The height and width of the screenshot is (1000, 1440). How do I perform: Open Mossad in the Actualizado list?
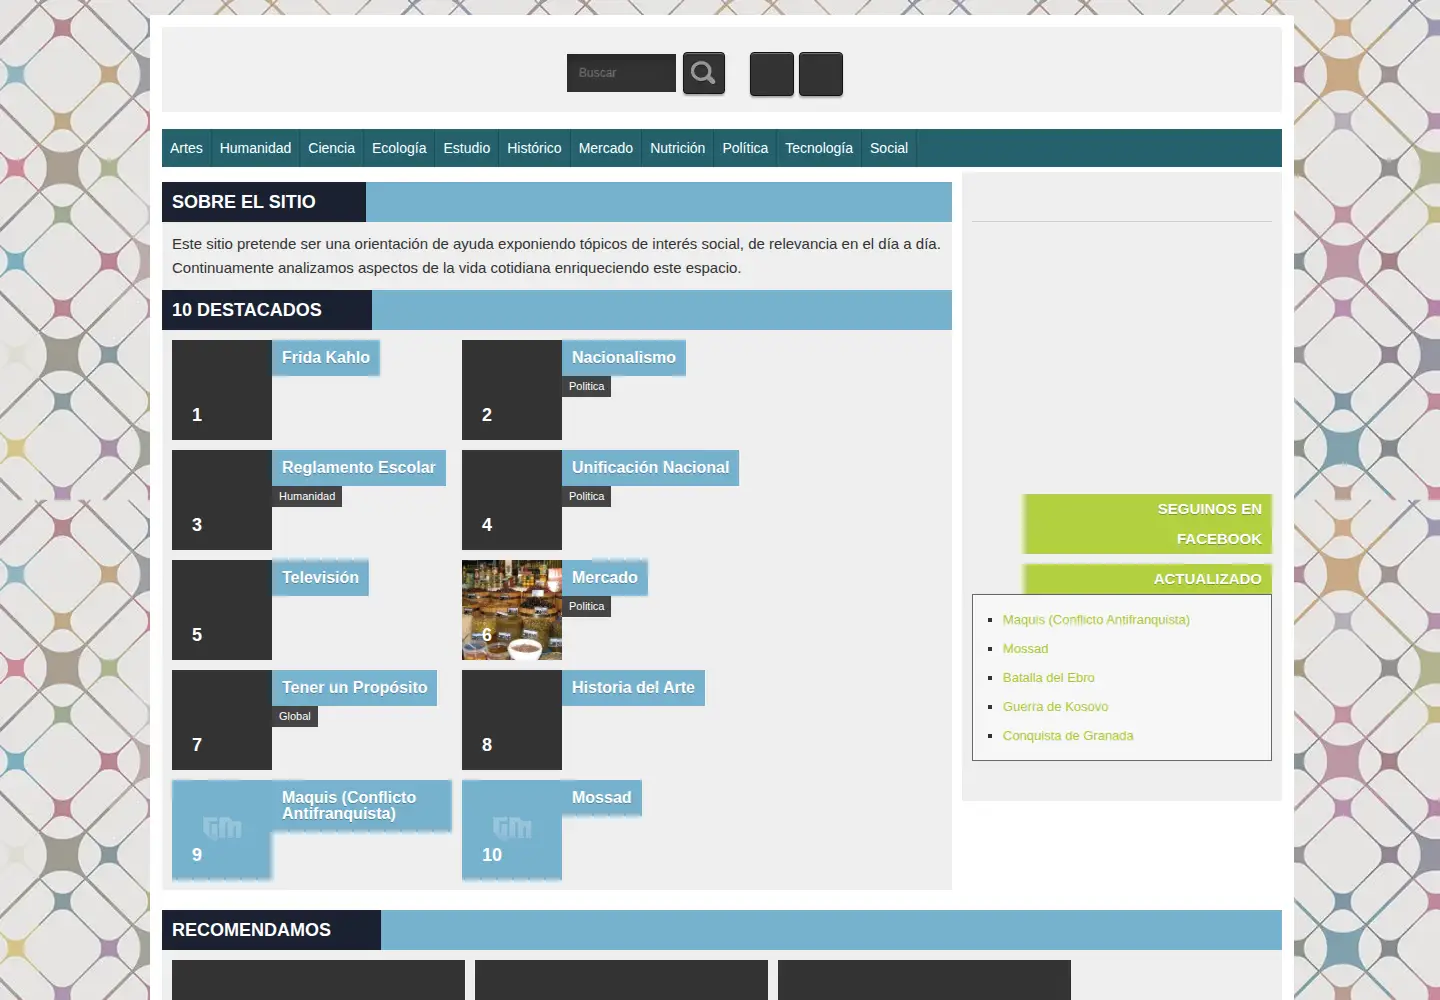1025,649
